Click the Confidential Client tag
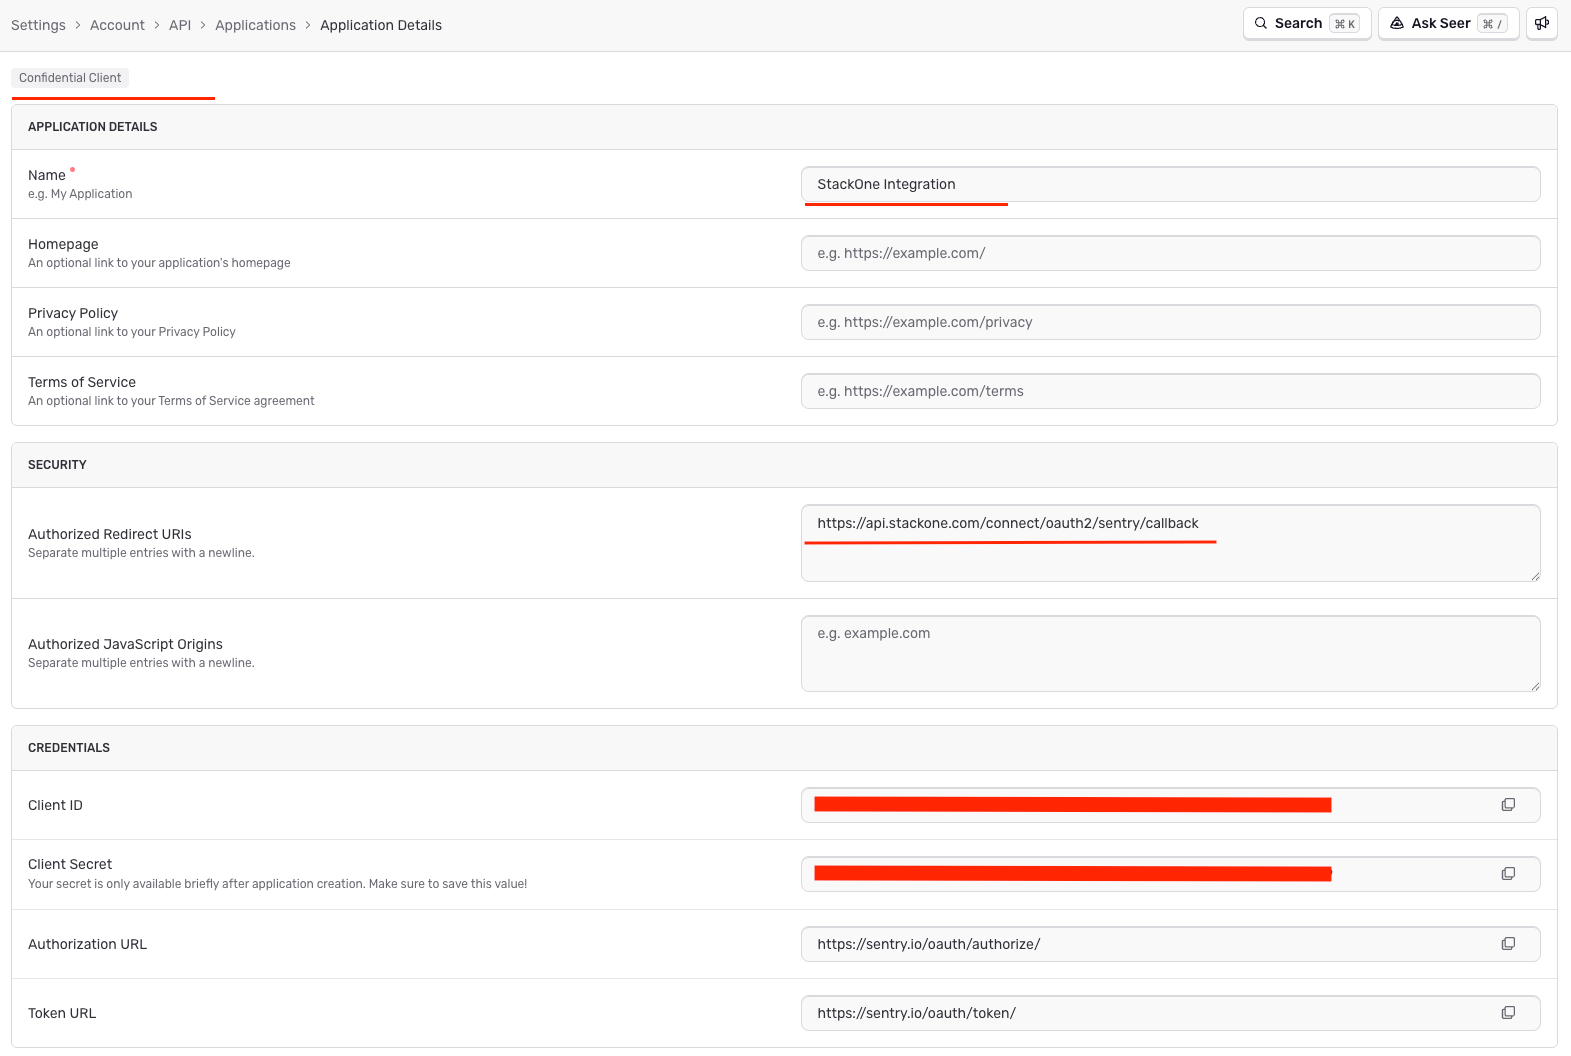1571x1056 pixels. tap(70, 78)
